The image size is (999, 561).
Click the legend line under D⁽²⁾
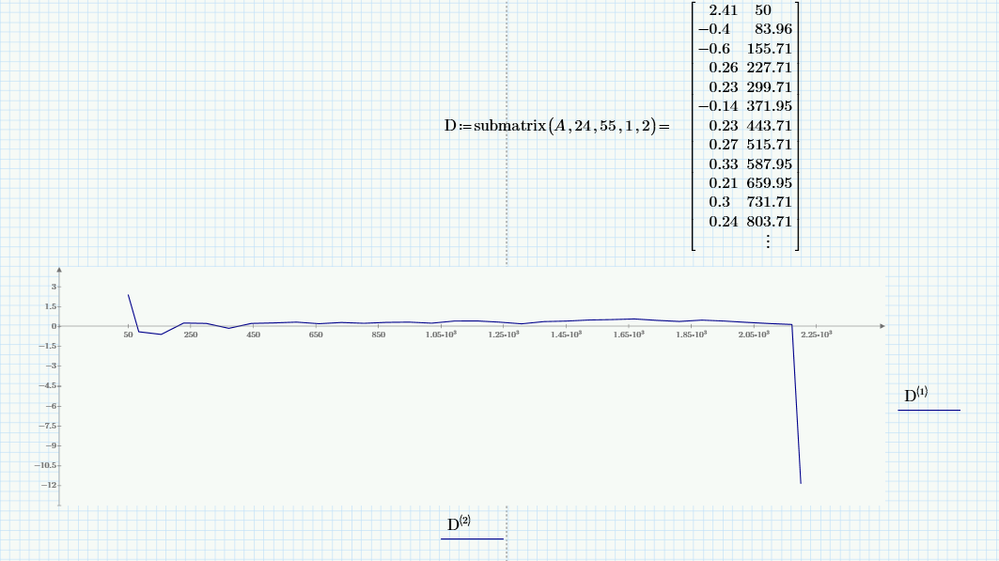472,539
